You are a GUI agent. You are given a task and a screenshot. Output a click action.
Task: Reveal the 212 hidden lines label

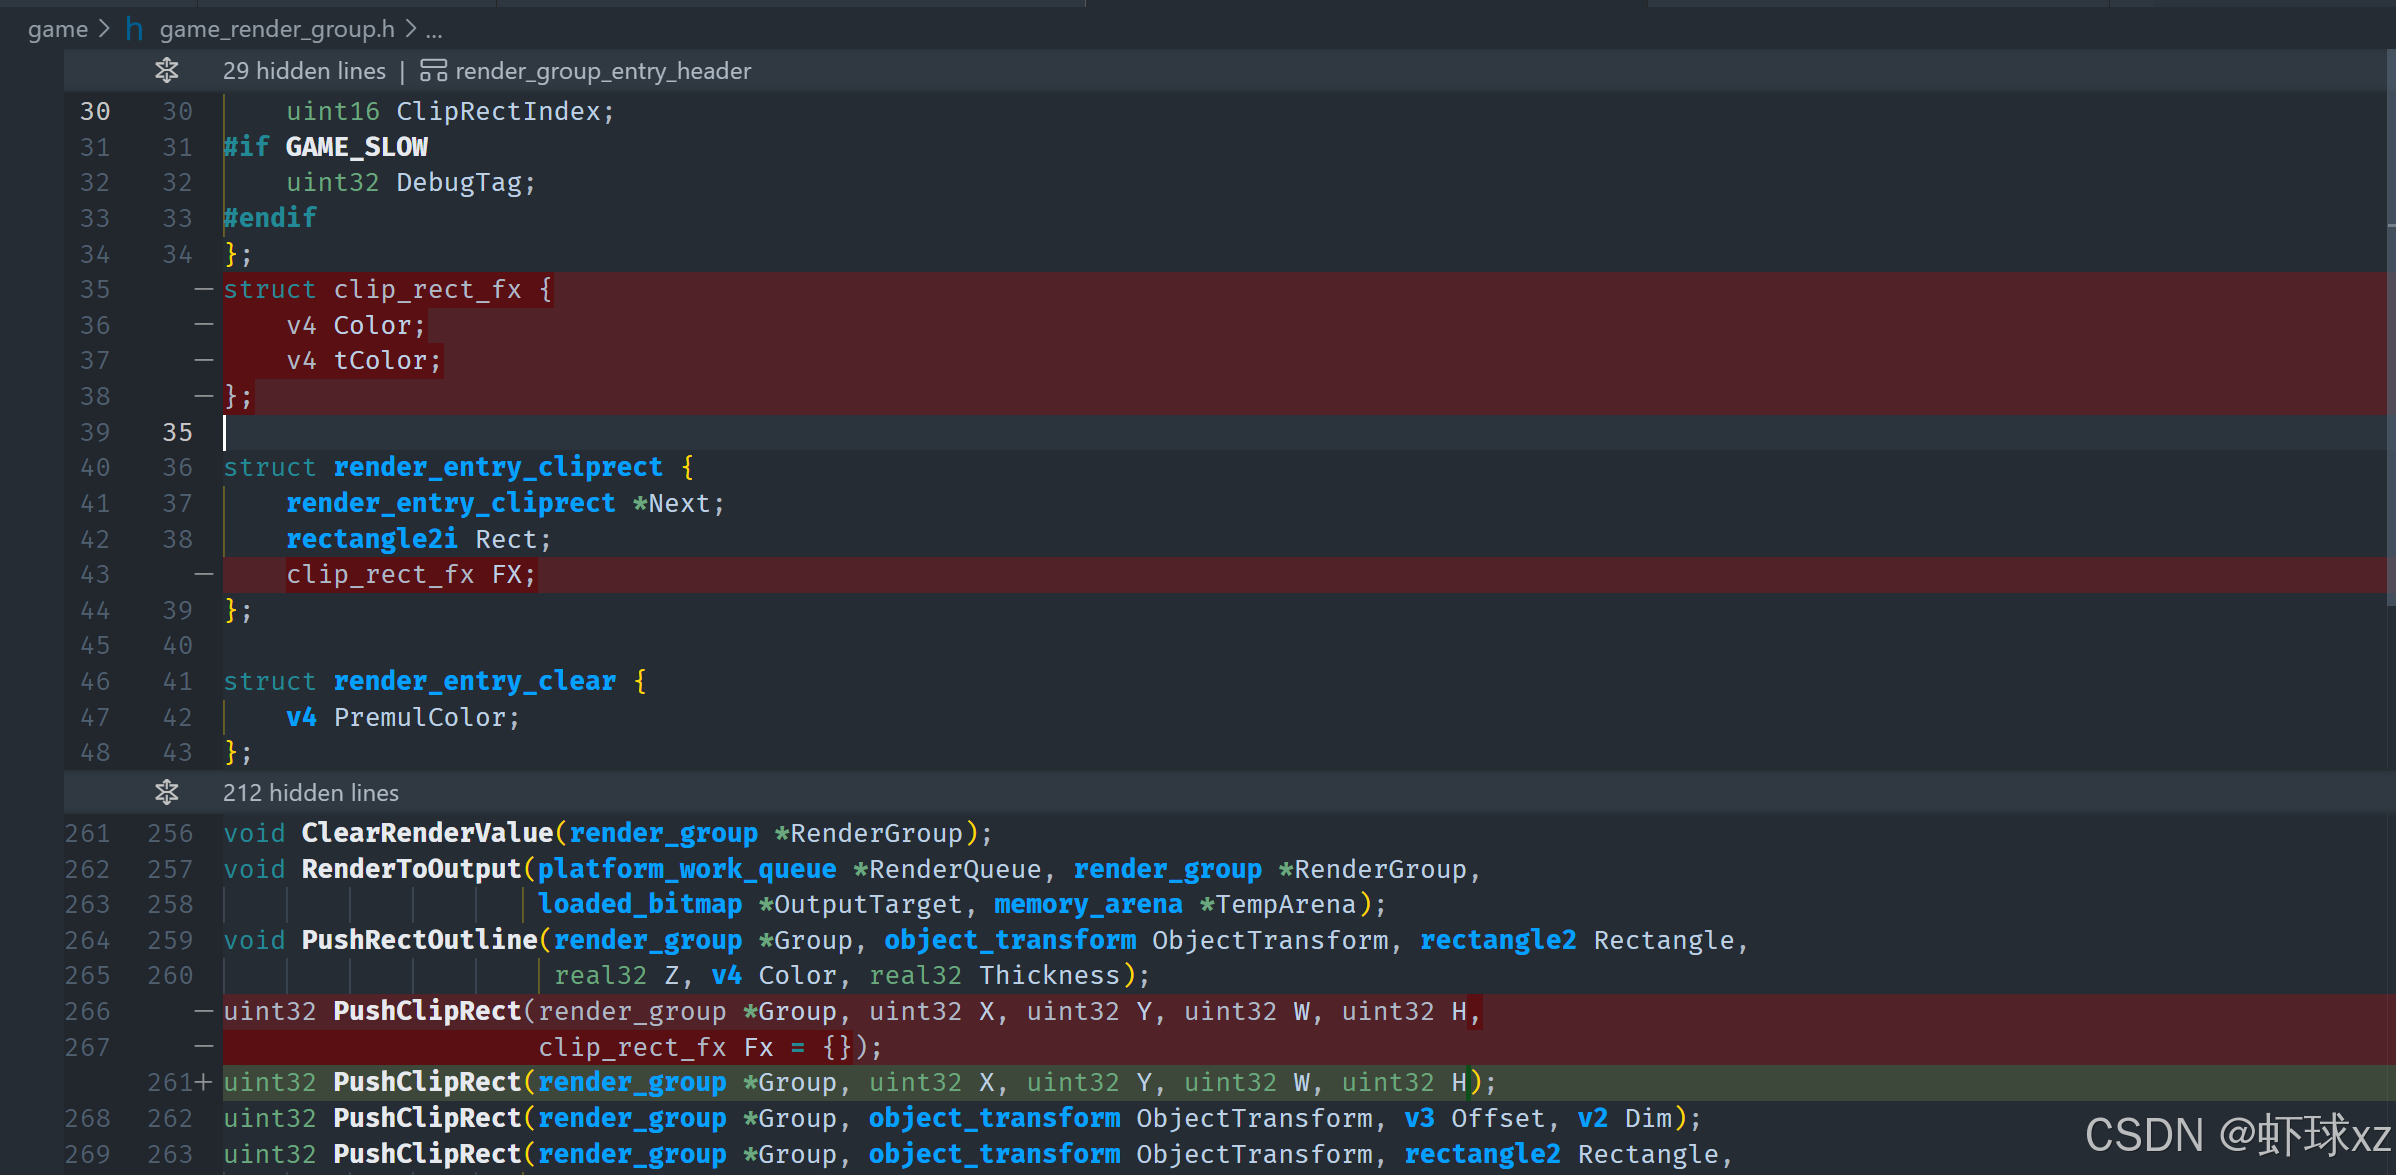(310, 793)
